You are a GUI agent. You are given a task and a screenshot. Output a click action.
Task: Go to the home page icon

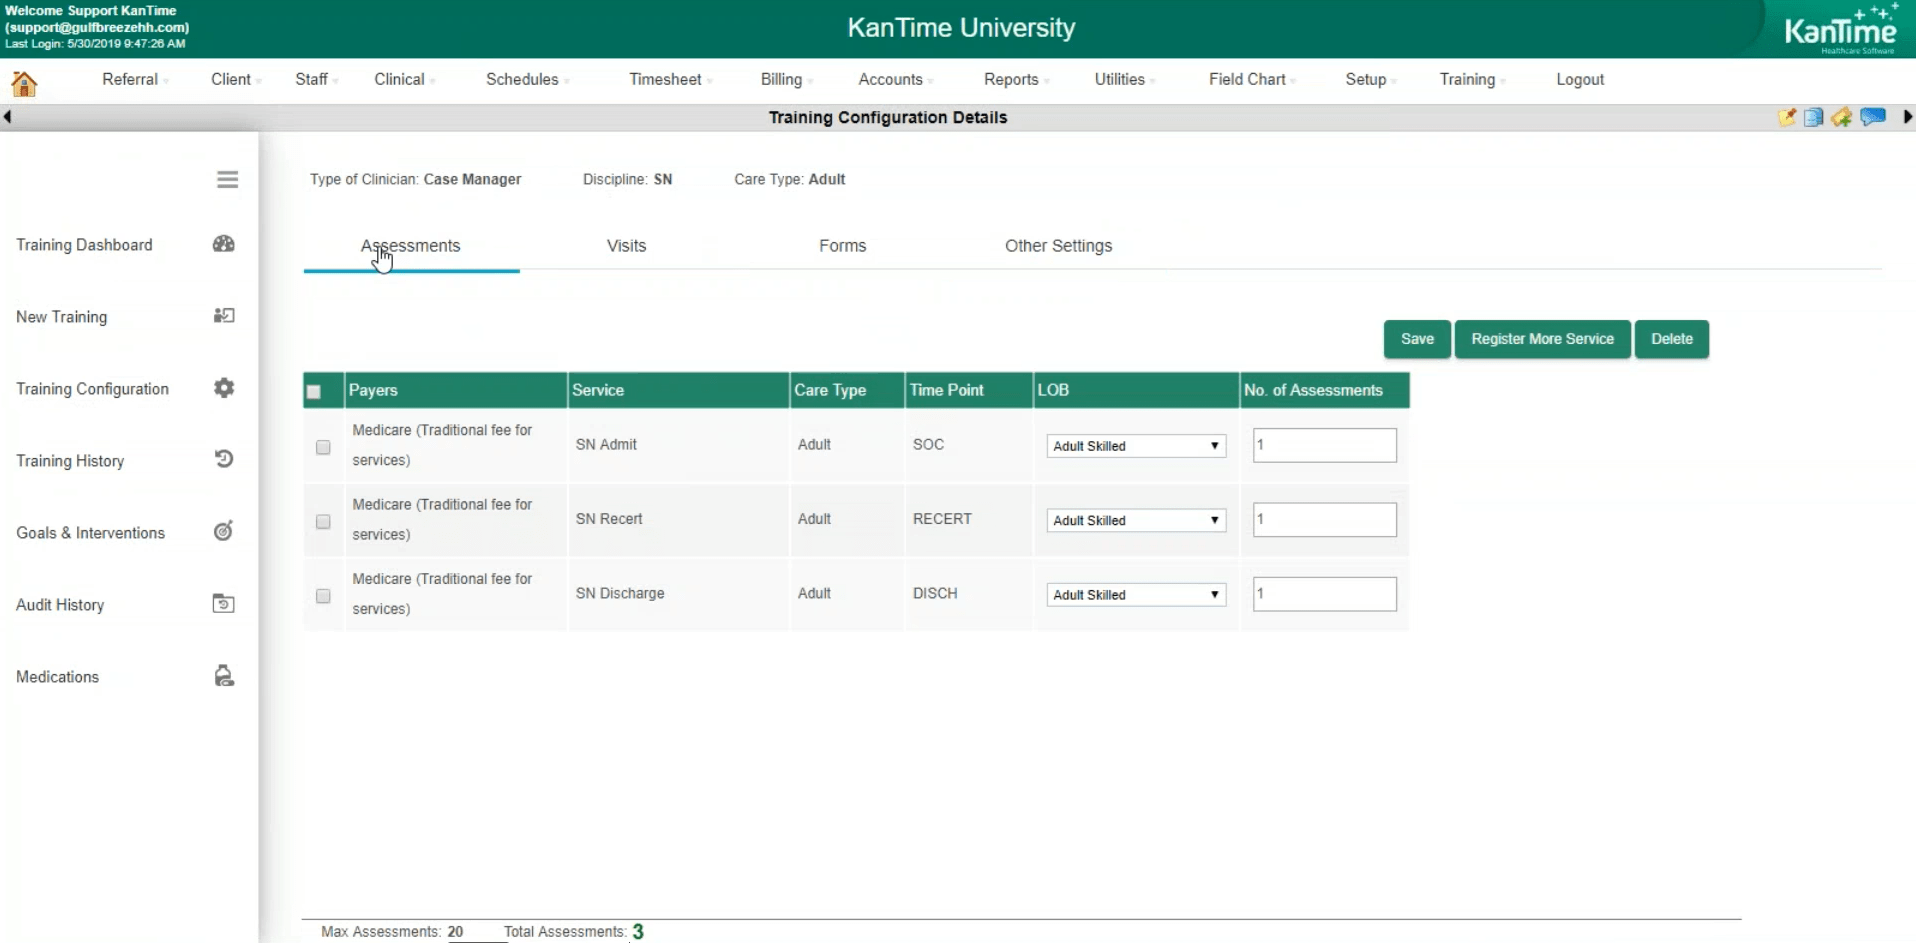tap(24, 83)
